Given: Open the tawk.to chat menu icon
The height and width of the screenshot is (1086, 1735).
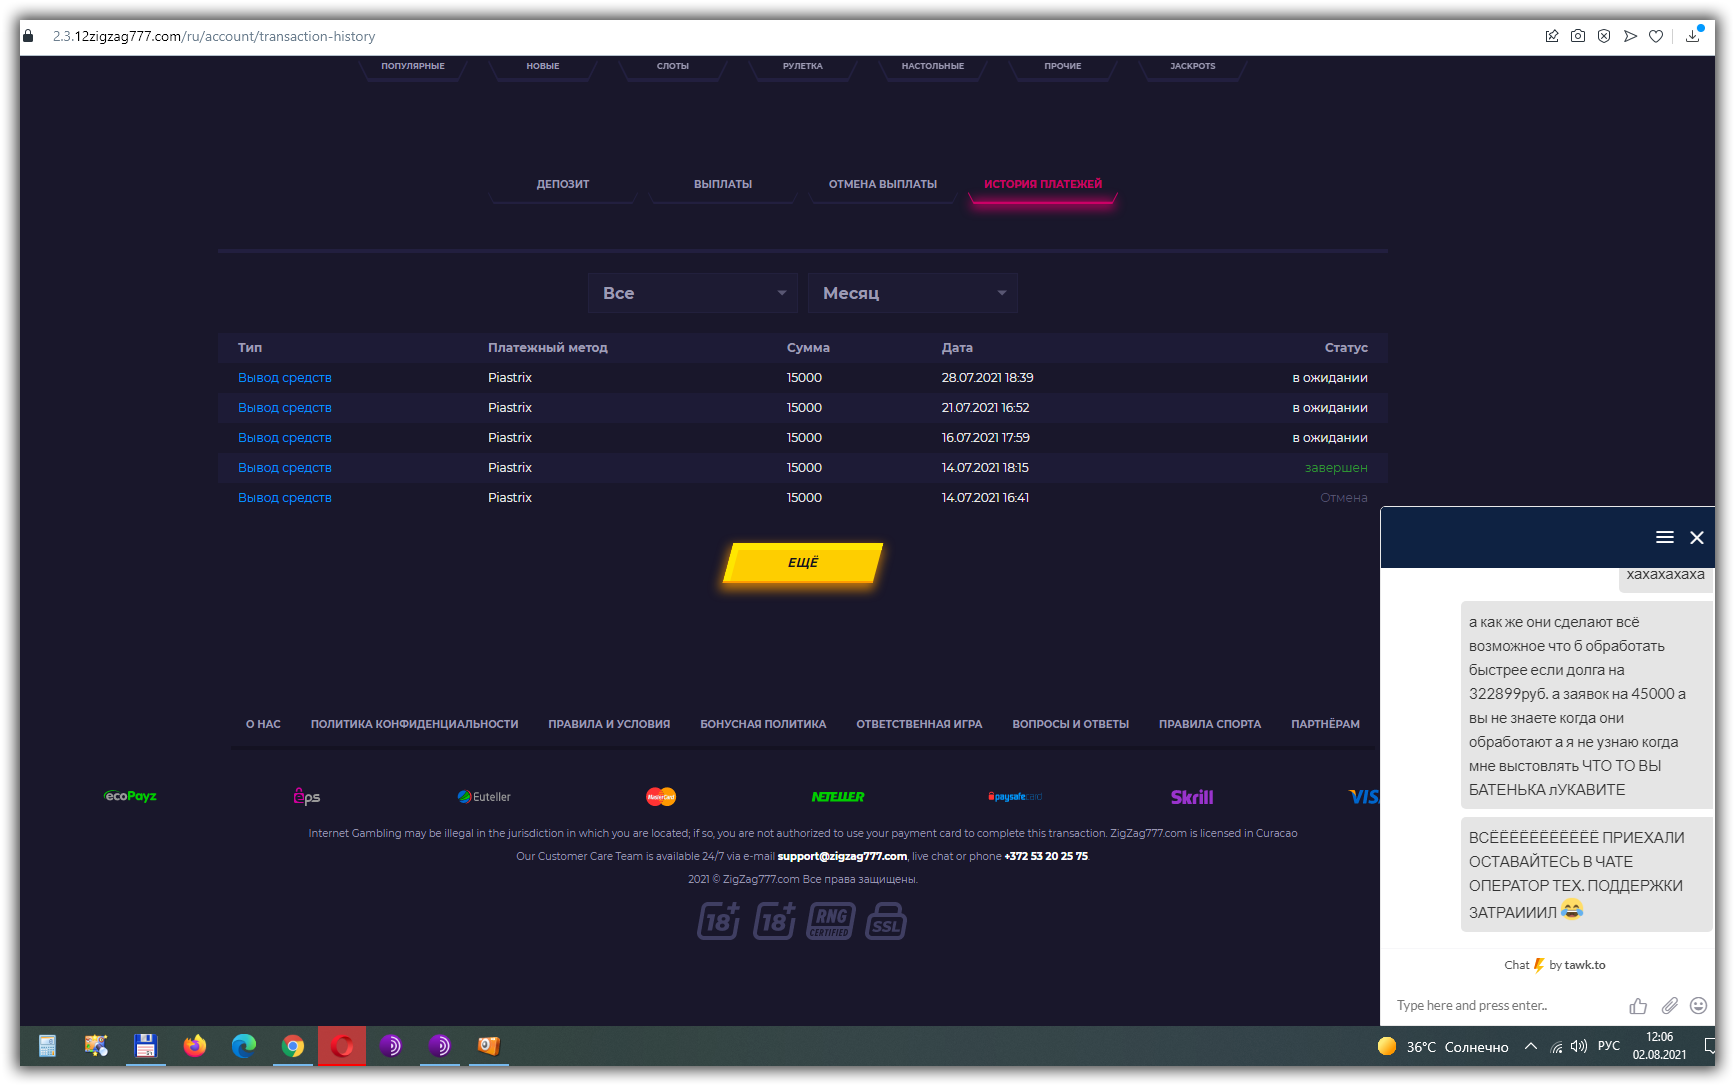Looking at the screenshot, I should (x=1664, y=537).
